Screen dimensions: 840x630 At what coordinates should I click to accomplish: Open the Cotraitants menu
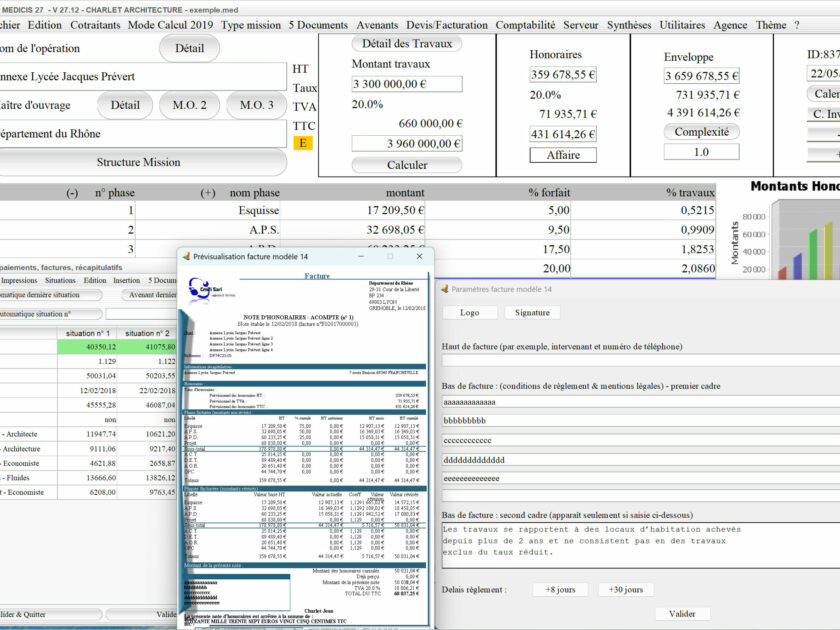tap(95, 25)
